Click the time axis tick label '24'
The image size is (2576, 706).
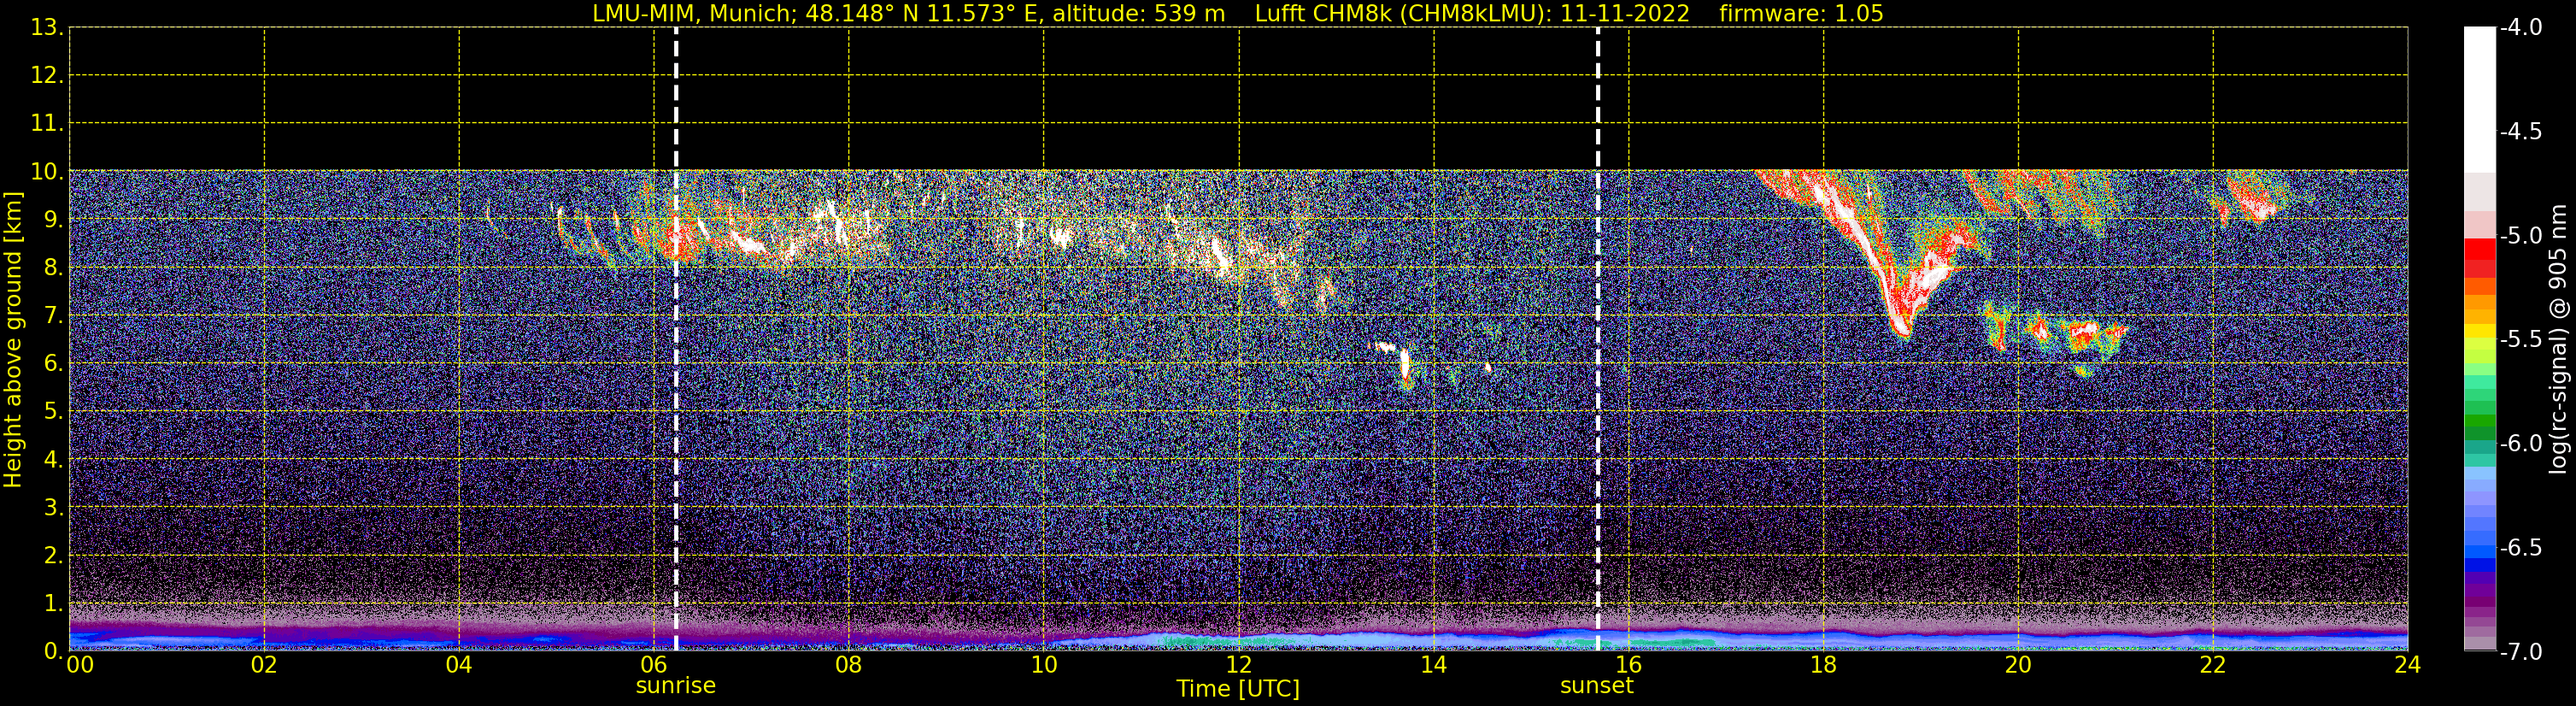point(2408,665)
